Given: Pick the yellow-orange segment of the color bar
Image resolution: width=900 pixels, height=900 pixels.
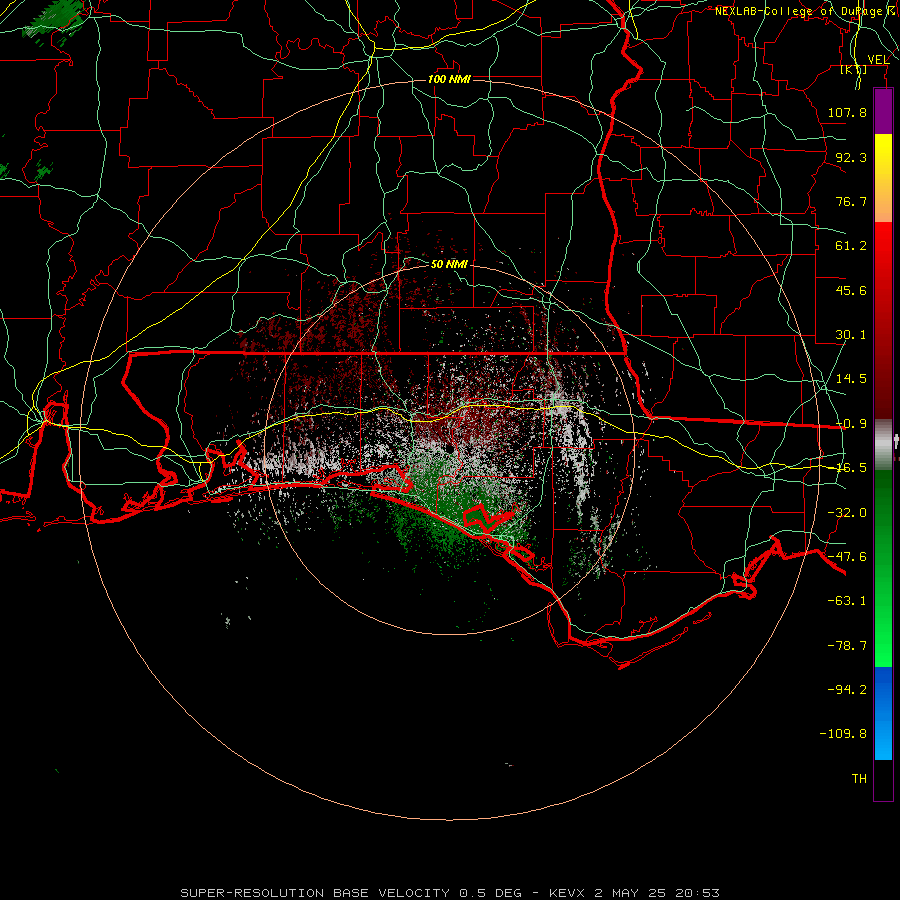Looking at the screenshot, I should [883, 178].
